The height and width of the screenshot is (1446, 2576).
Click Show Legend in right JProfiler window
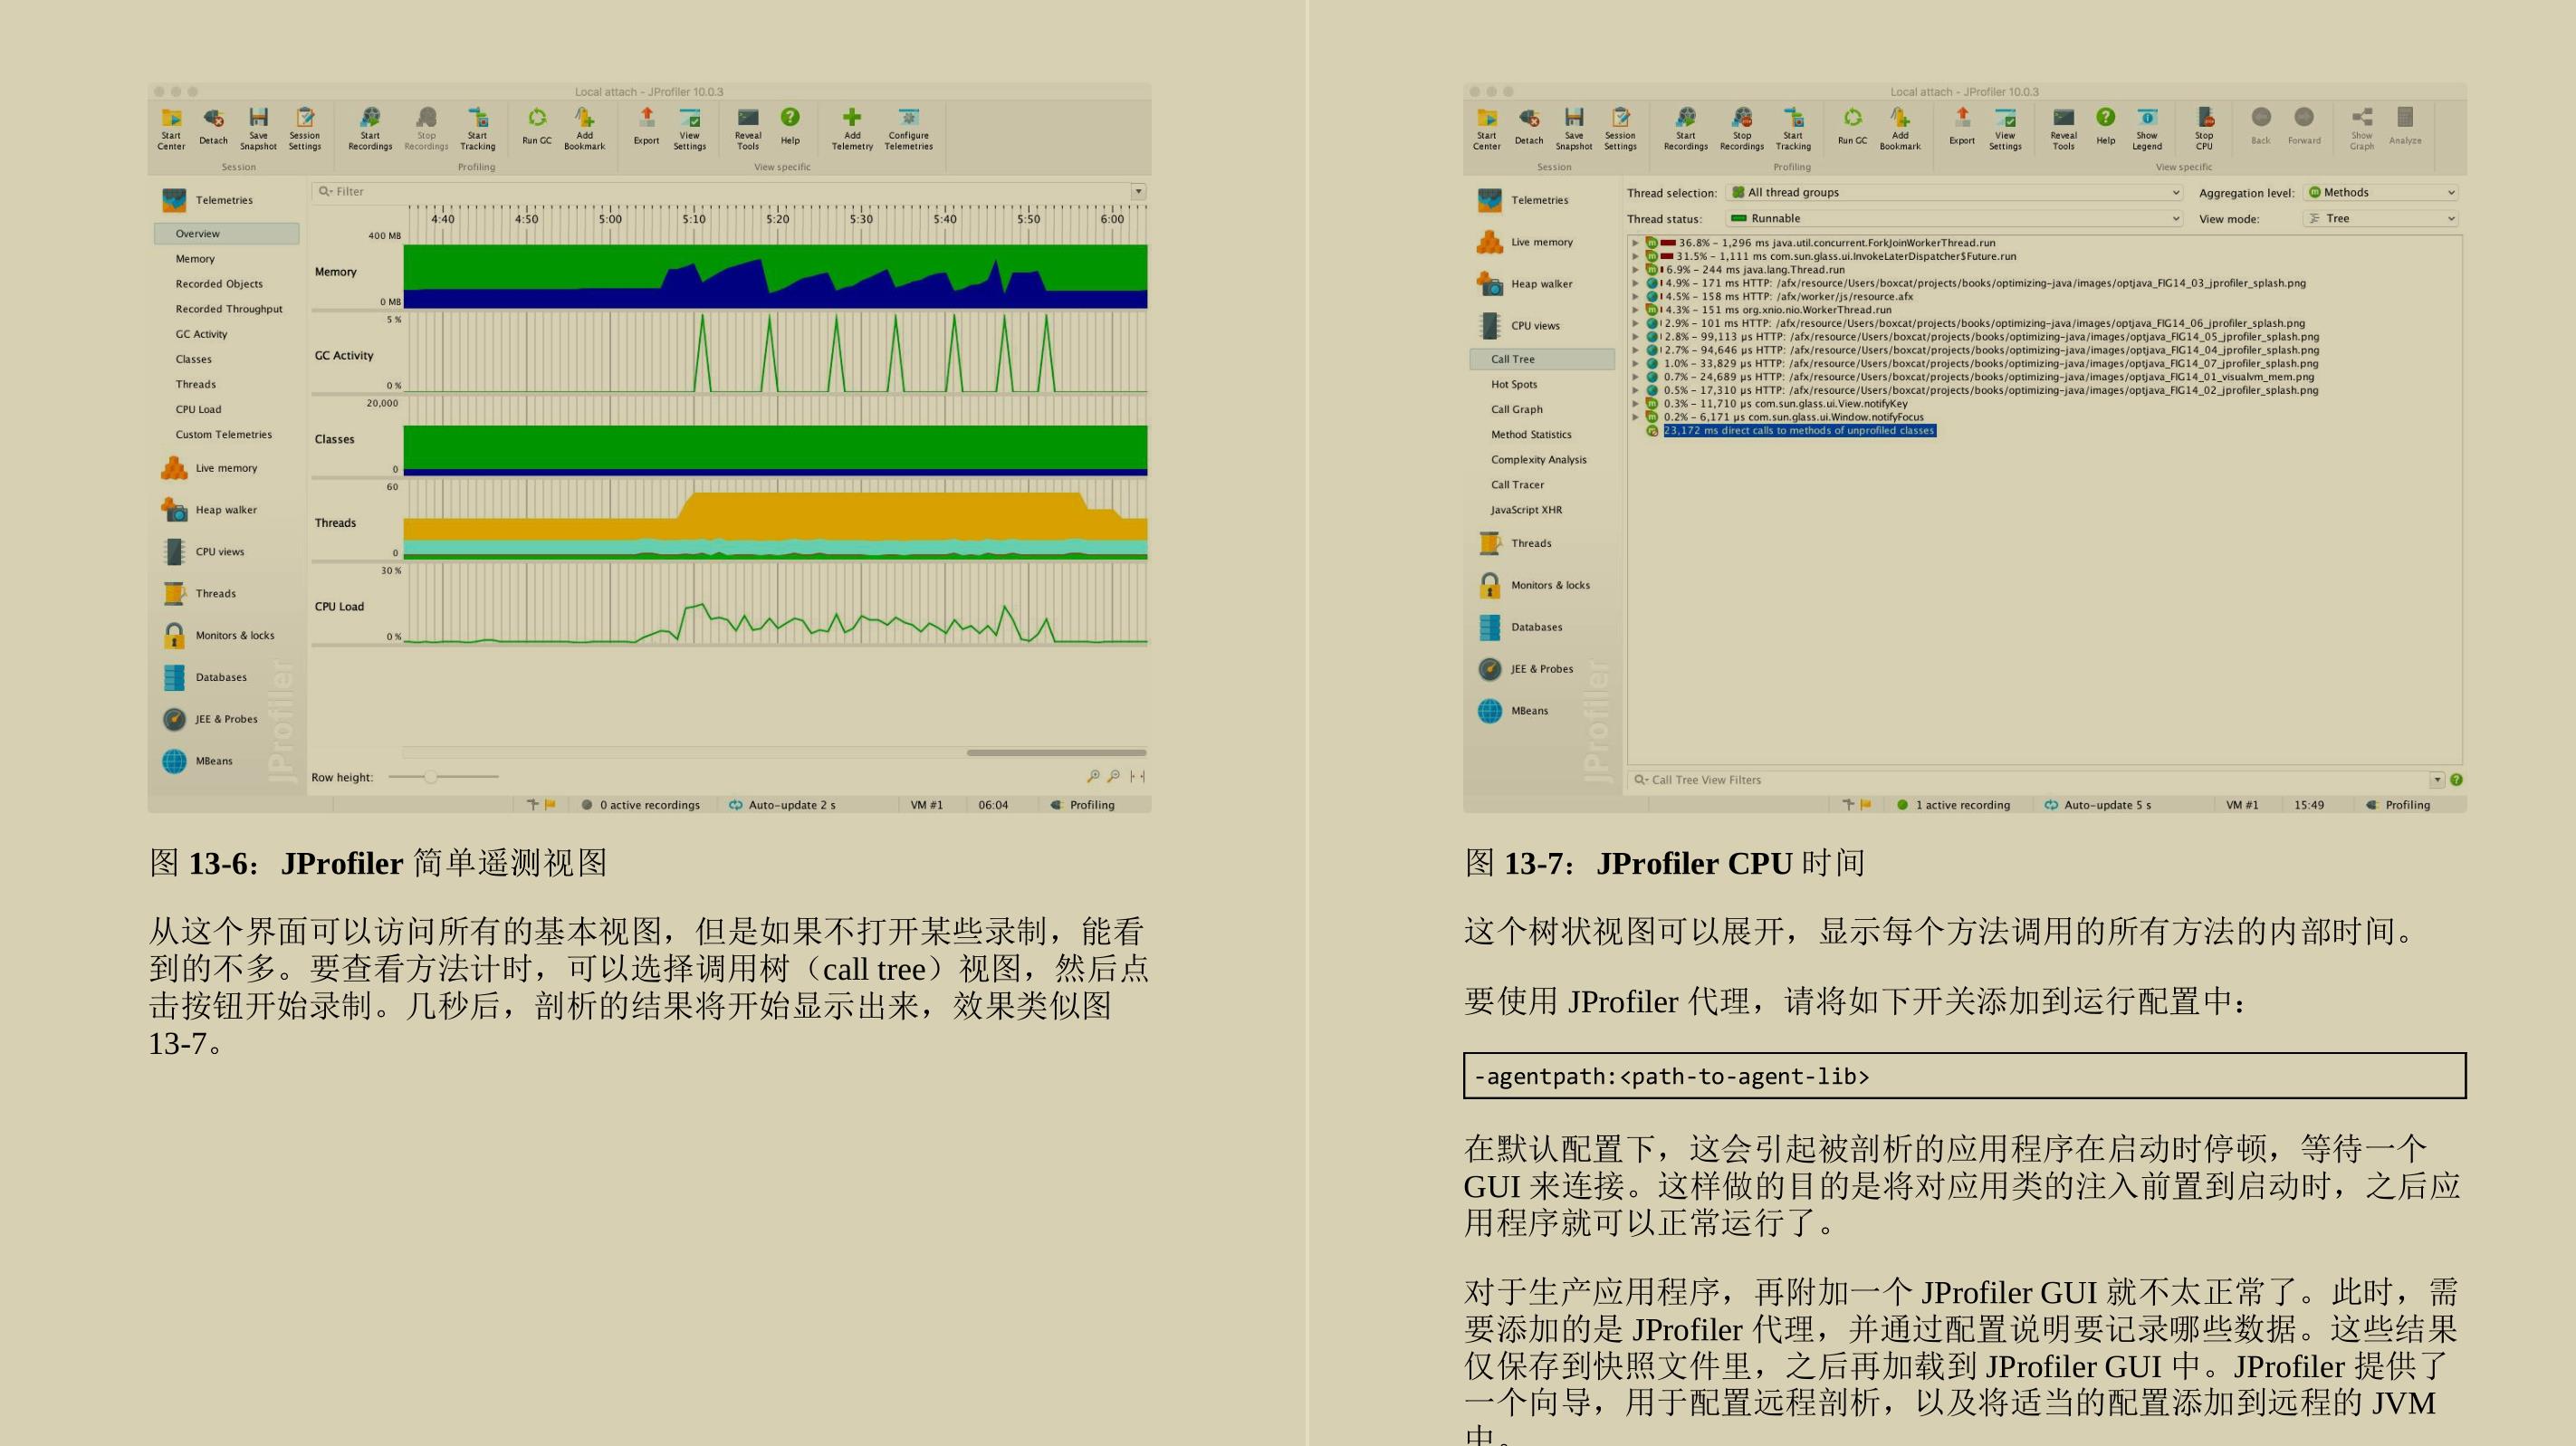[x=2147, y=129]
